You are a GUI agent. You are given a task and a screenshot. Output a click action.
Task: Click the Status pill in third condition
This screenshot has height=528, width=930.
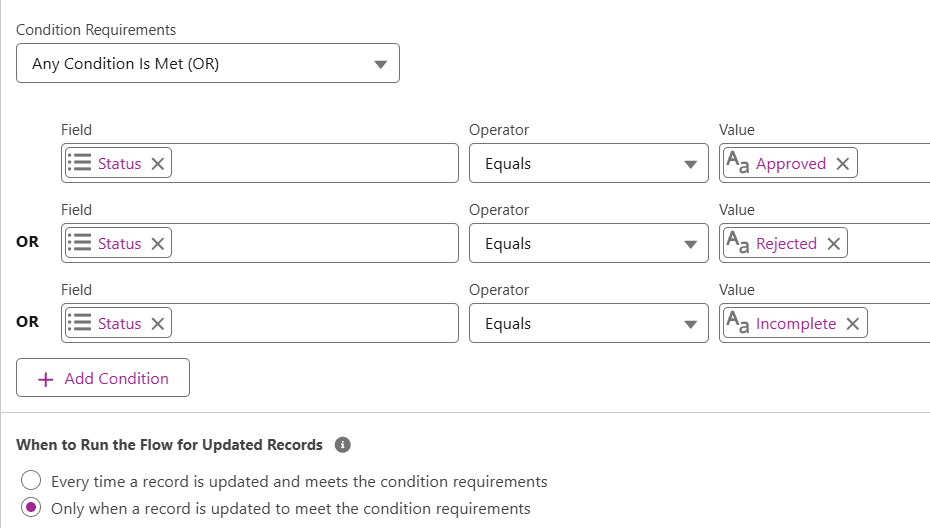tap(119, 324)
